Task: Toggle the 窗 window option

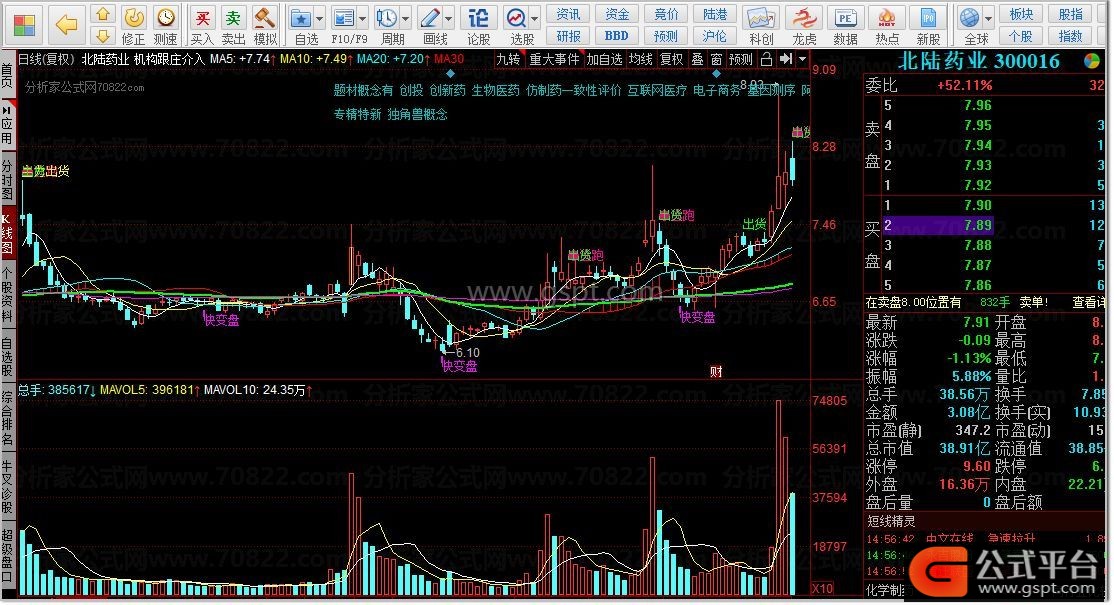Action: point(716,60)
